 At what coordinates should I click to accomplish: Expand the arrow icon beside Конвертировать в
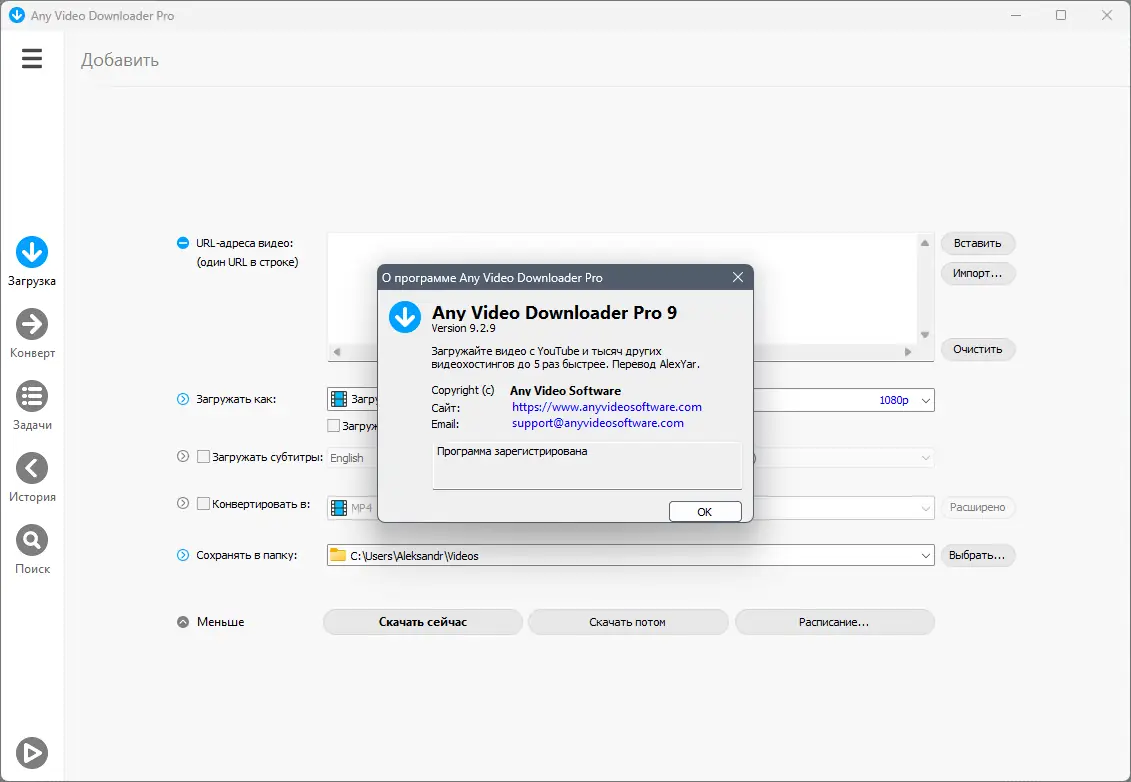183,504
